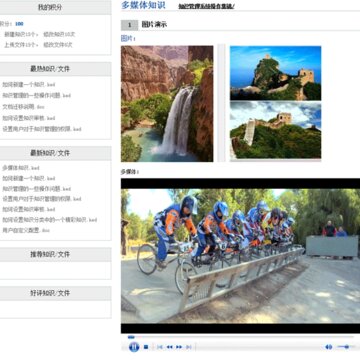The width and height of the screenshot is (360, 360).
Task: Click the 新建知识 count text
Action: (x=21, y=34)
